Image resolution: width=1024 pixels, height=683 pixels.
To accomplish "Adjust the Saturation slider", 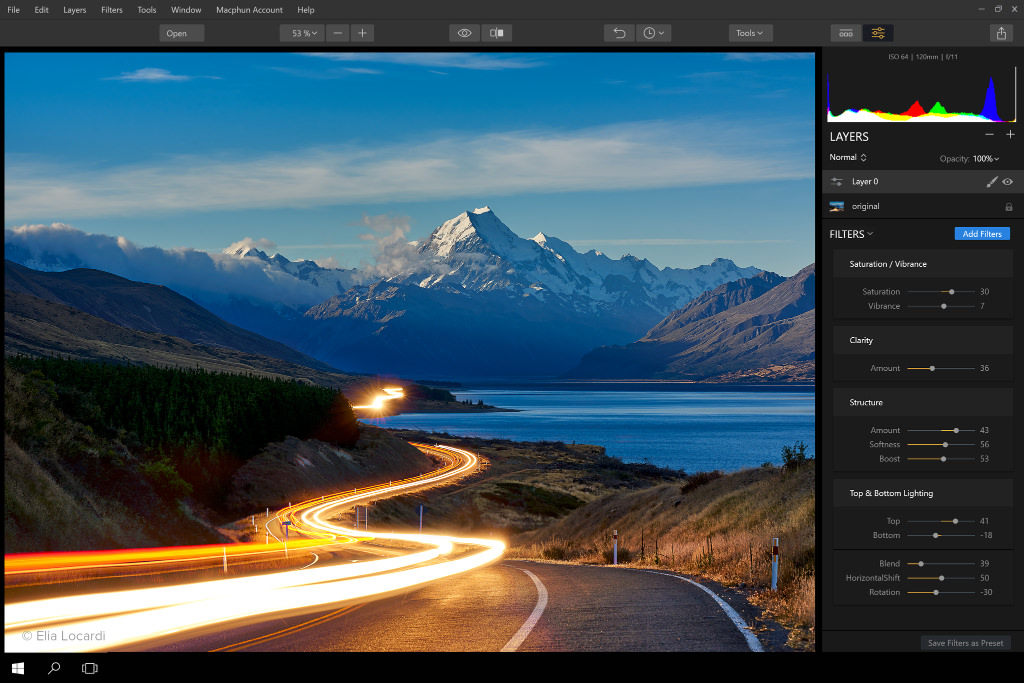I will 952,292.
